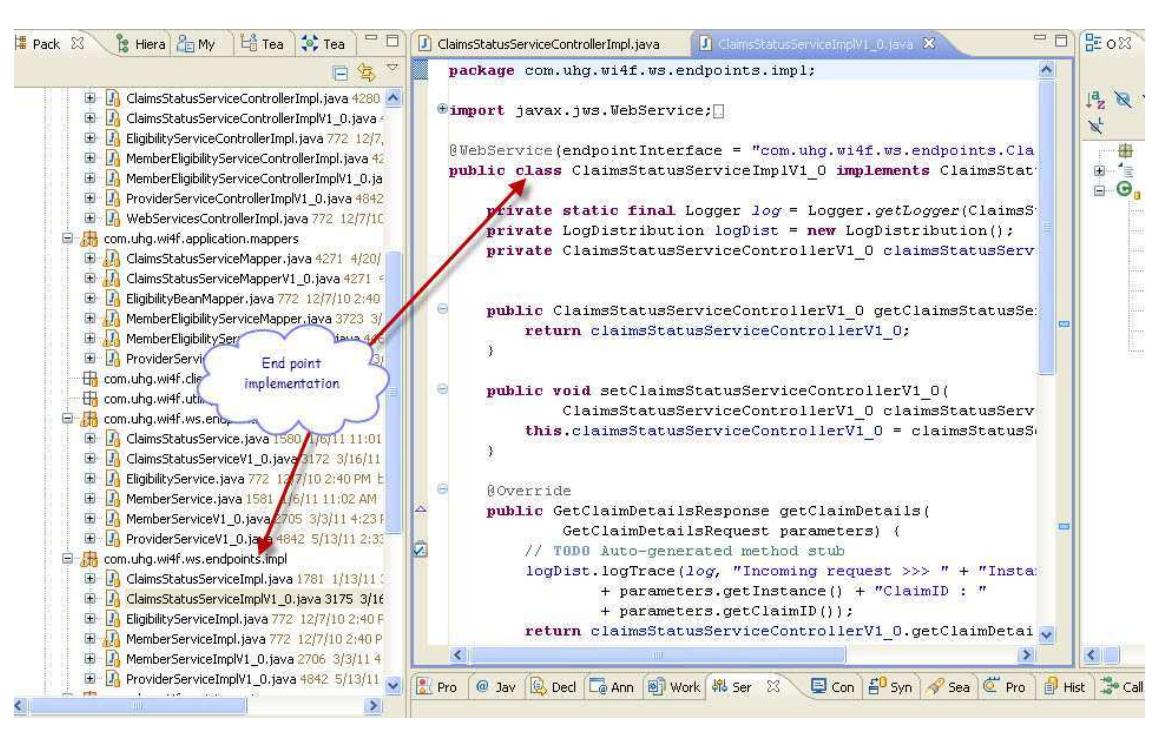
Task: Toggle Link with Editor in Package Explorer
Action: point(366,72)
